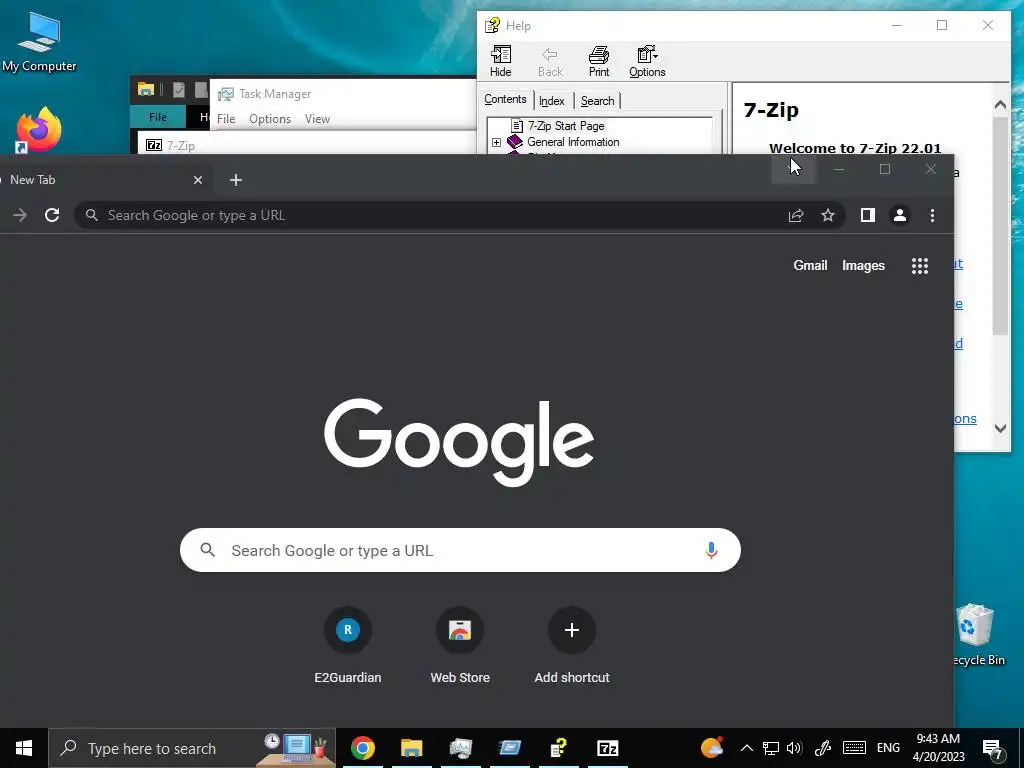Open File Explorer from the taskbar
The height and width of the screenshot is (768, 1024).
coord(411,748)
